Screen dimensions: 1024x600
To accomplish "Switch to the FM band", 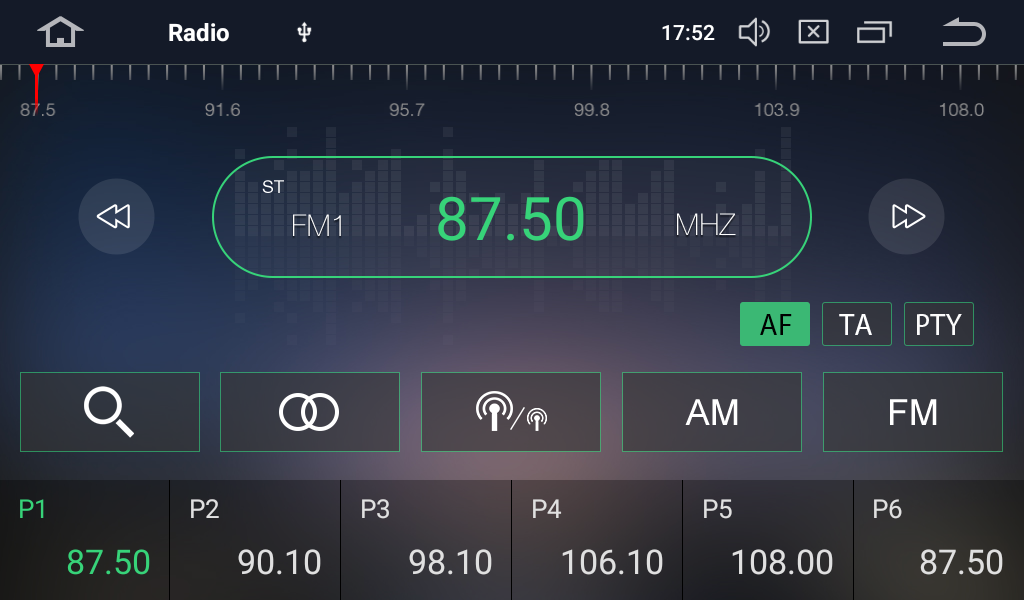I will click(x=912, y=412).
